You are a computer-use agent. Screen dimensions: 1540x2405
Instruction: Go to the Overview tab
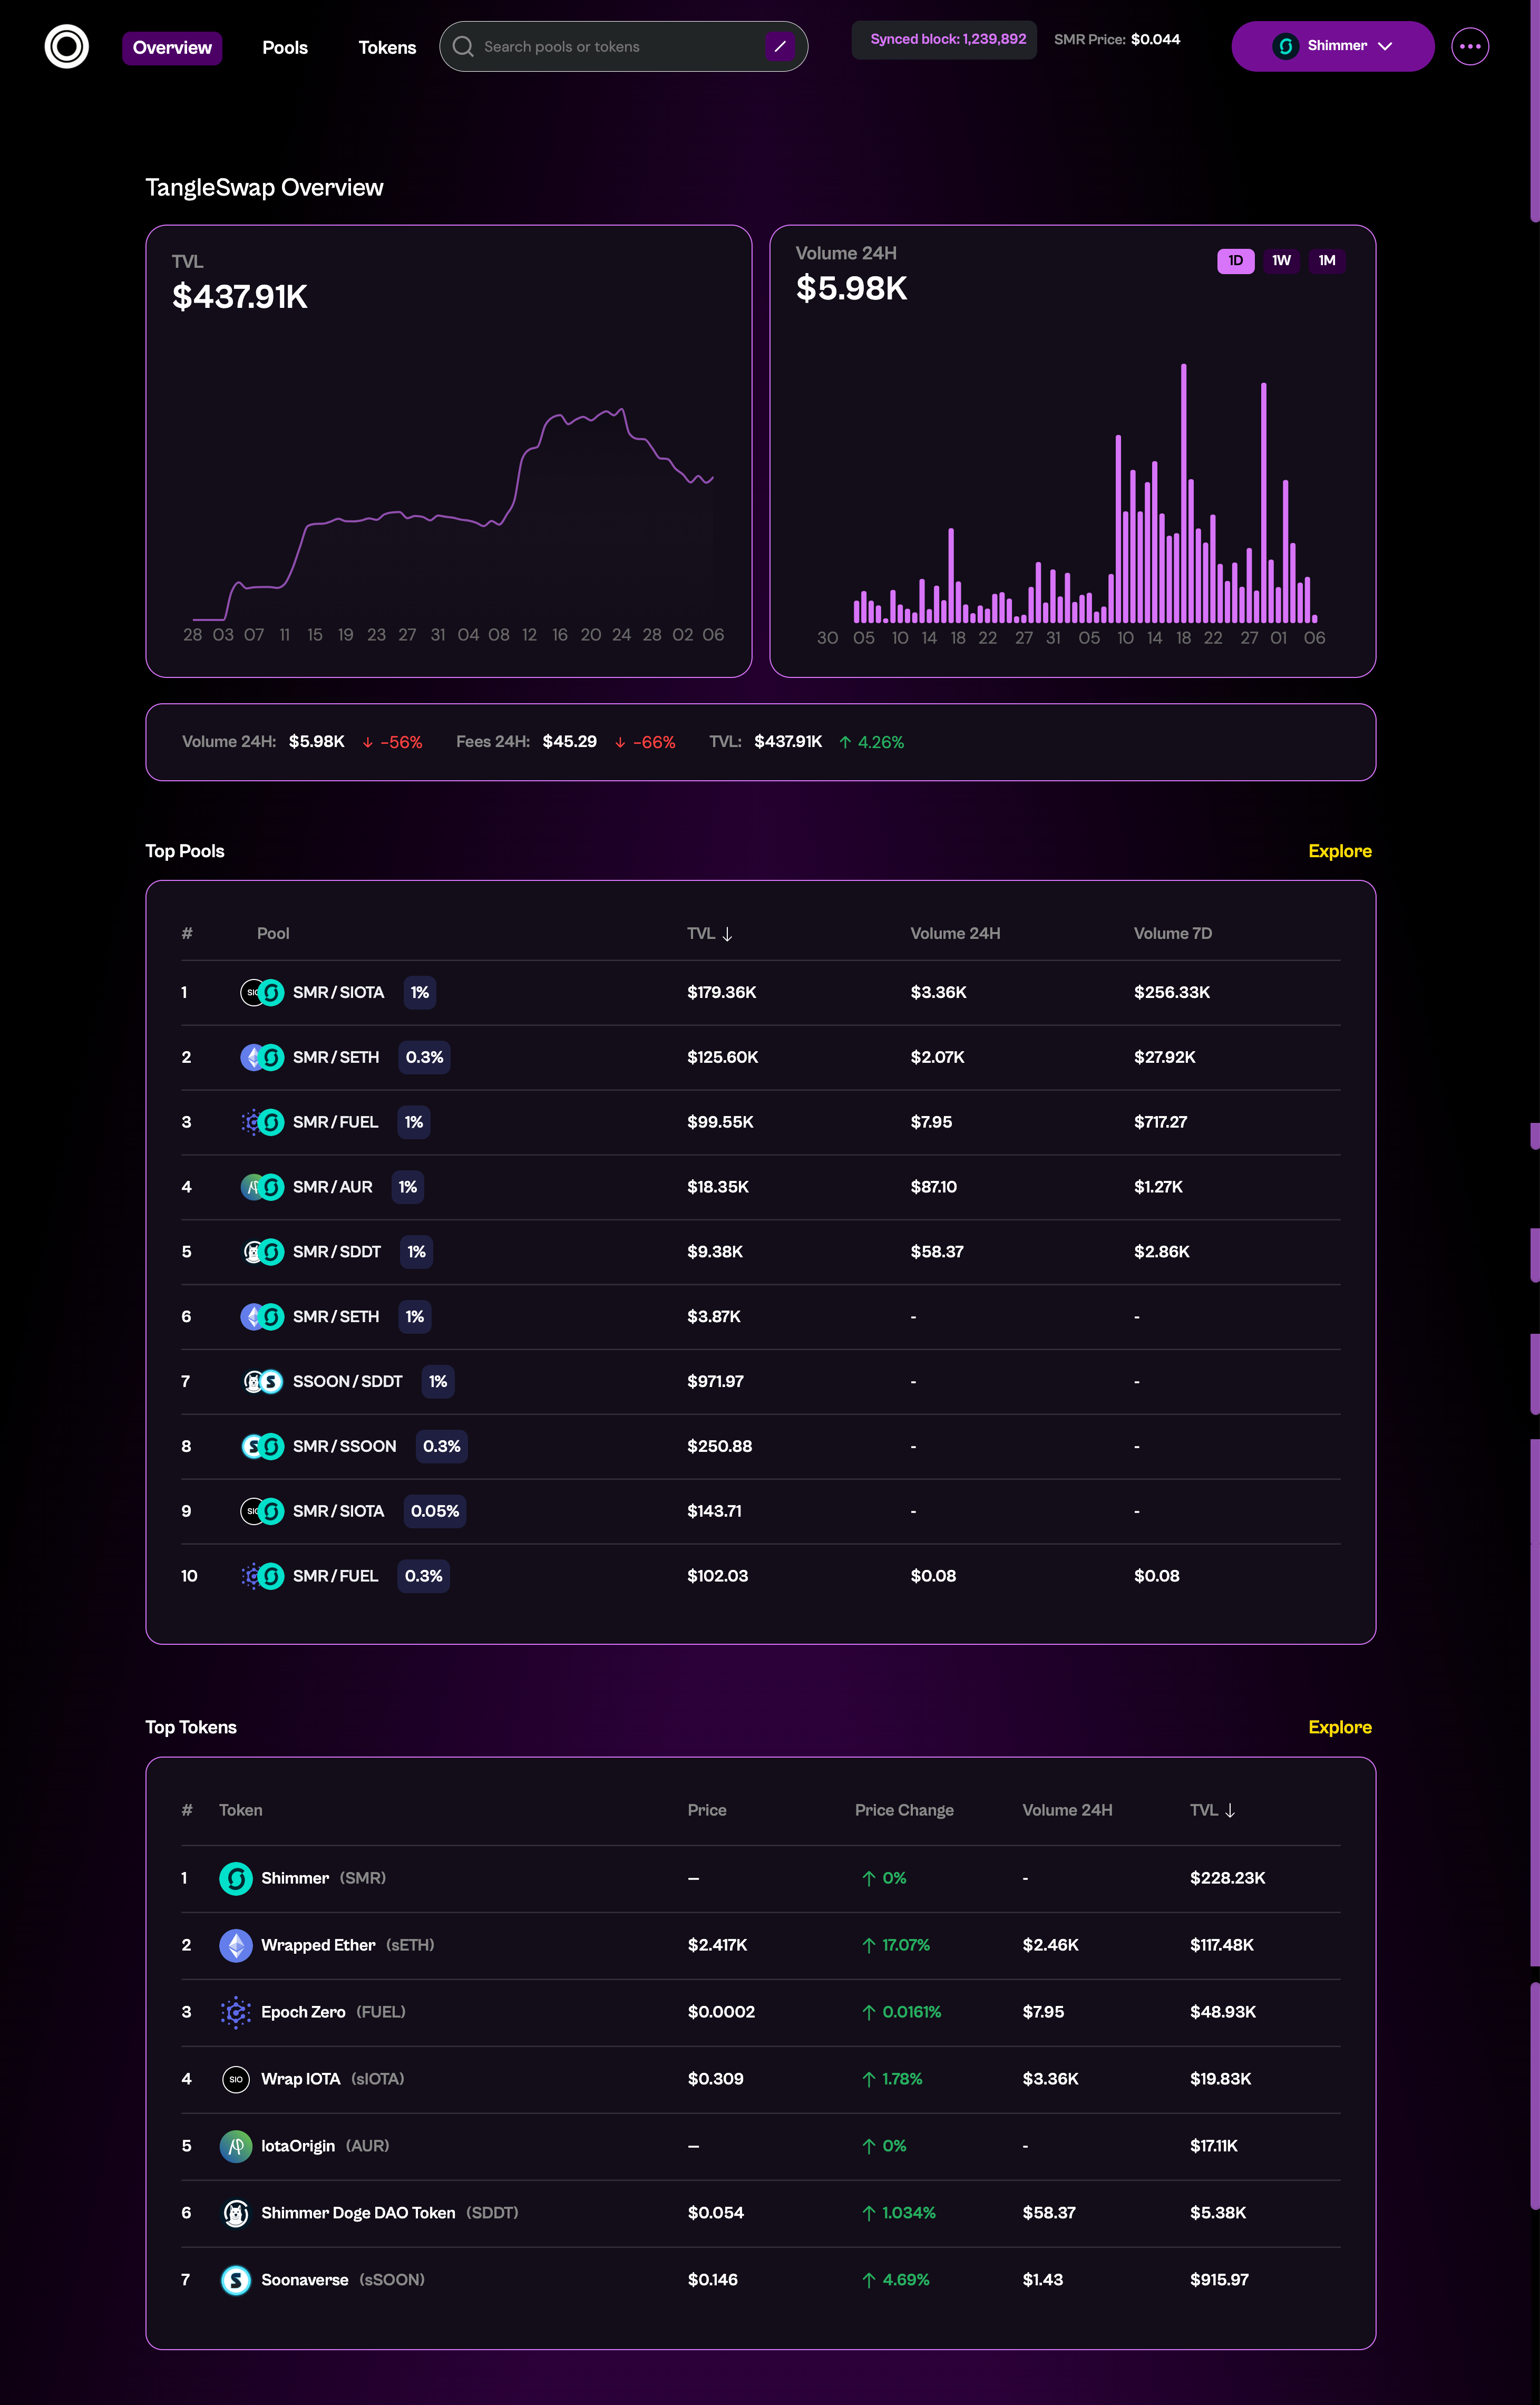[x=172, y=47]
